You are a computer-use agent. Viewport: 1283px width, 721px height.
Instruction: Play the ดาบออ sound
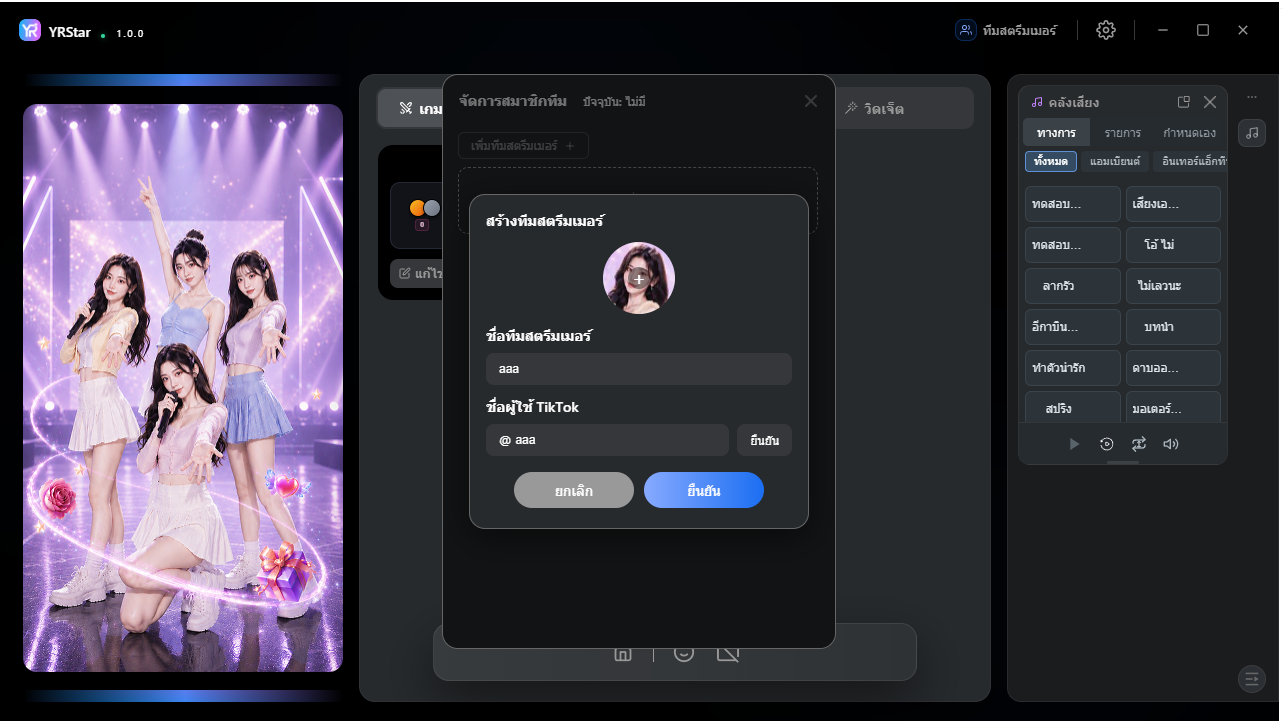point(1173,368)
